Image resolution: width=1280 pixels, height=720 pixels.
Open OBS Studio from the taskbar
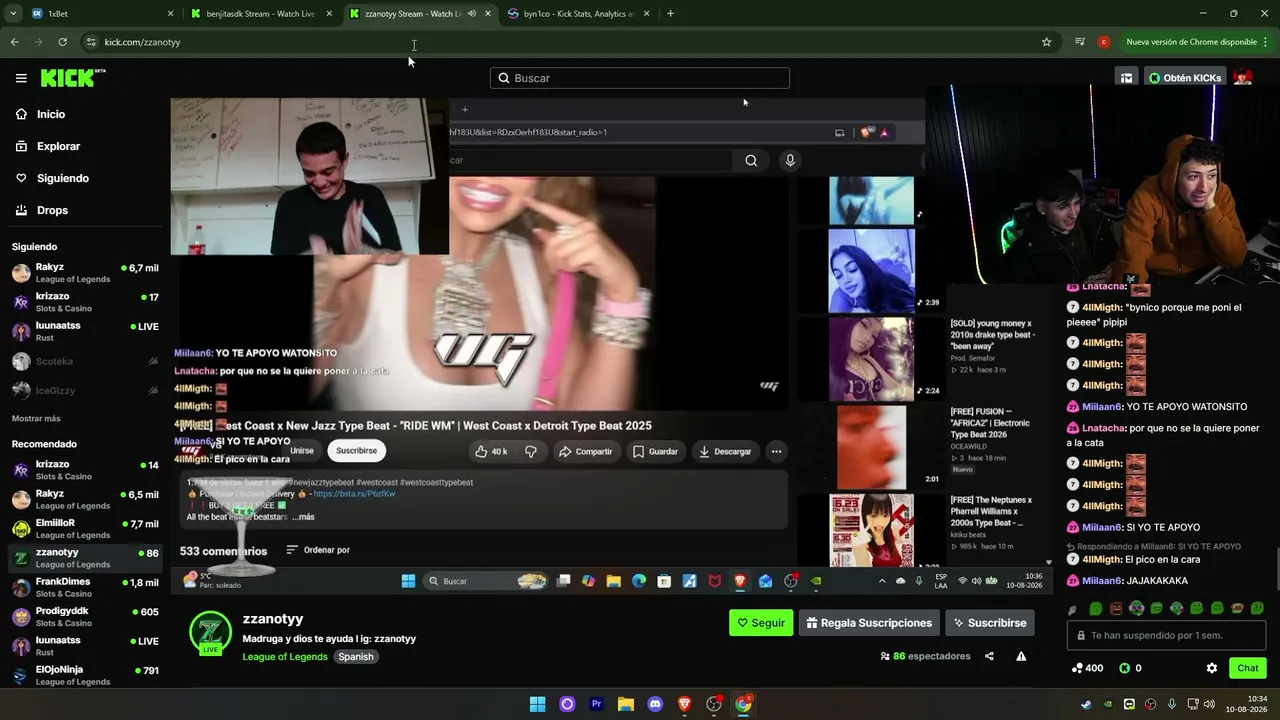pyautogui.click(x=714, y=704)
